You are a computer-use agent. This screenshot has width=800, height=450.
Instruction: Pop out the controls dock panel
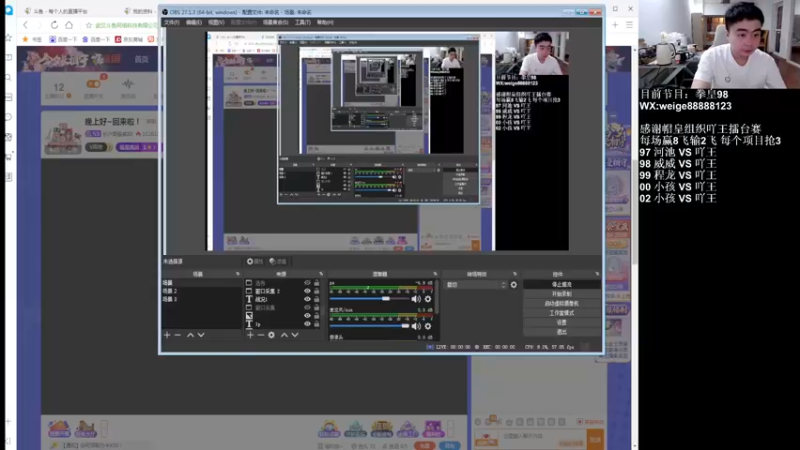pos(597,274)
